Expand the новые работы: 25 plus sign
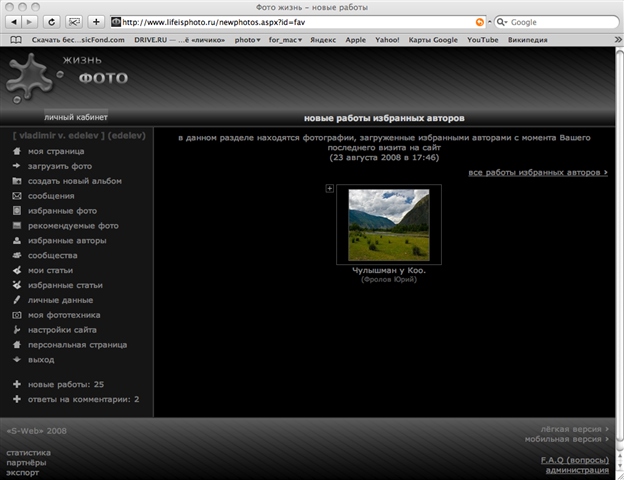This screenshot has height=480, width=624. (17, 384)
